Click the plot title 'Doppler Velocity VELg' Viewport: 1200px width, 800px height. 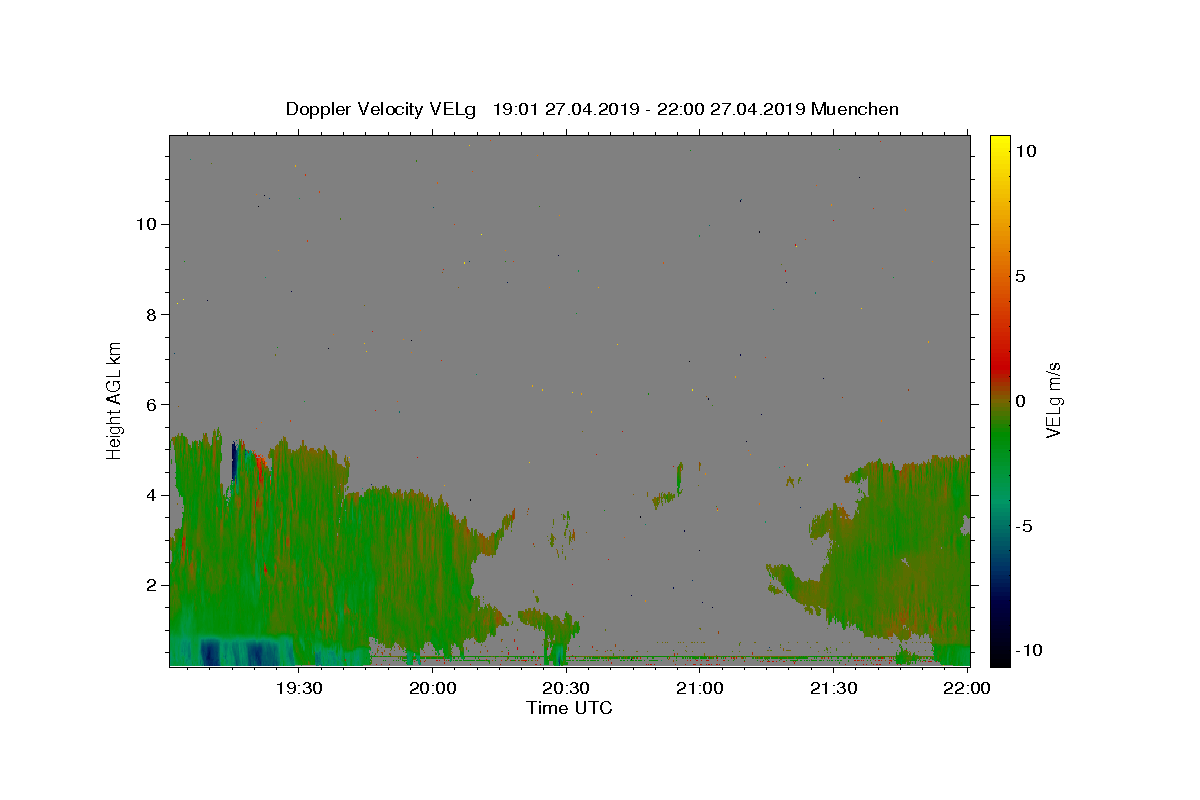381,109
